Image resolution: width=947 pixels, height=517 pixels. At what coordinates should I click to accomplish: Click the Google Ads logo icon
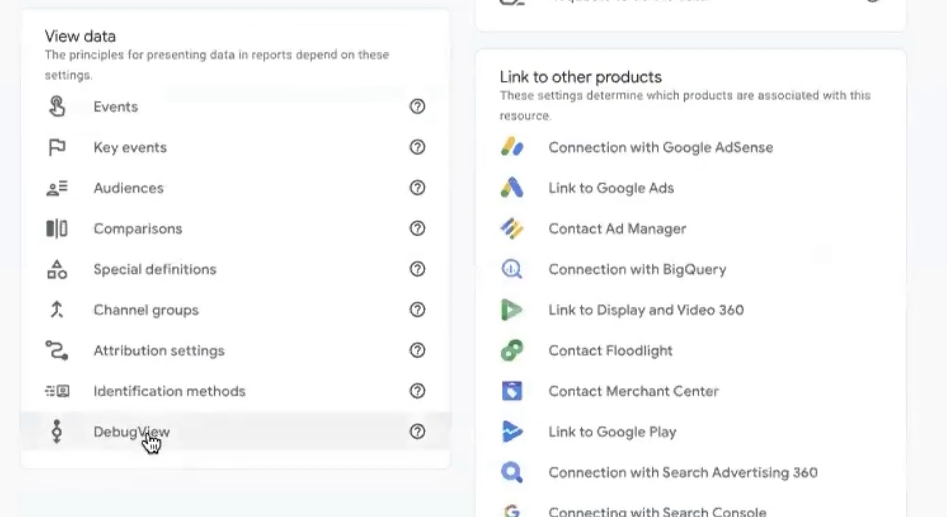(512, 188)
